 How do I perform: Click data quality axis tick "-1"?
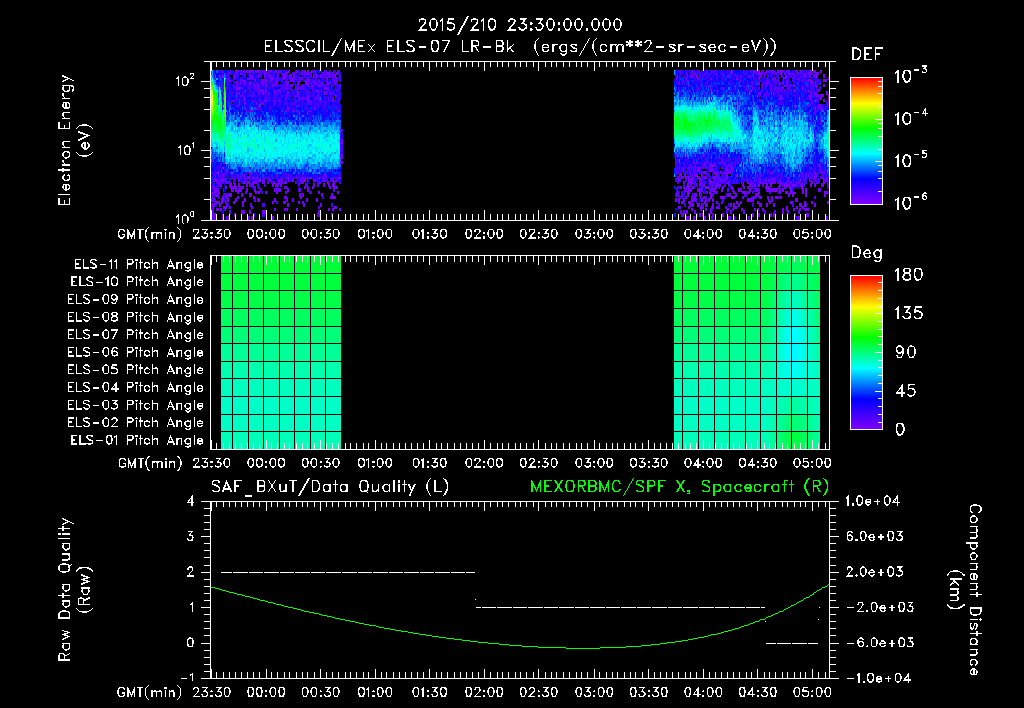click(187, 677)
